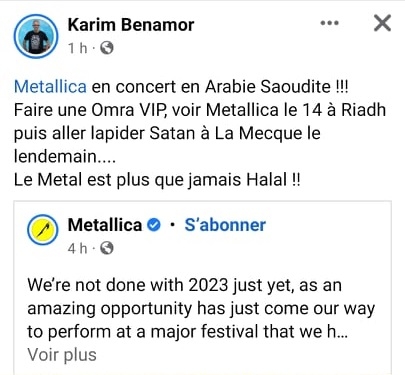
Task: Click the "1 h" post timestamp
Action: (x=77, y=48)
